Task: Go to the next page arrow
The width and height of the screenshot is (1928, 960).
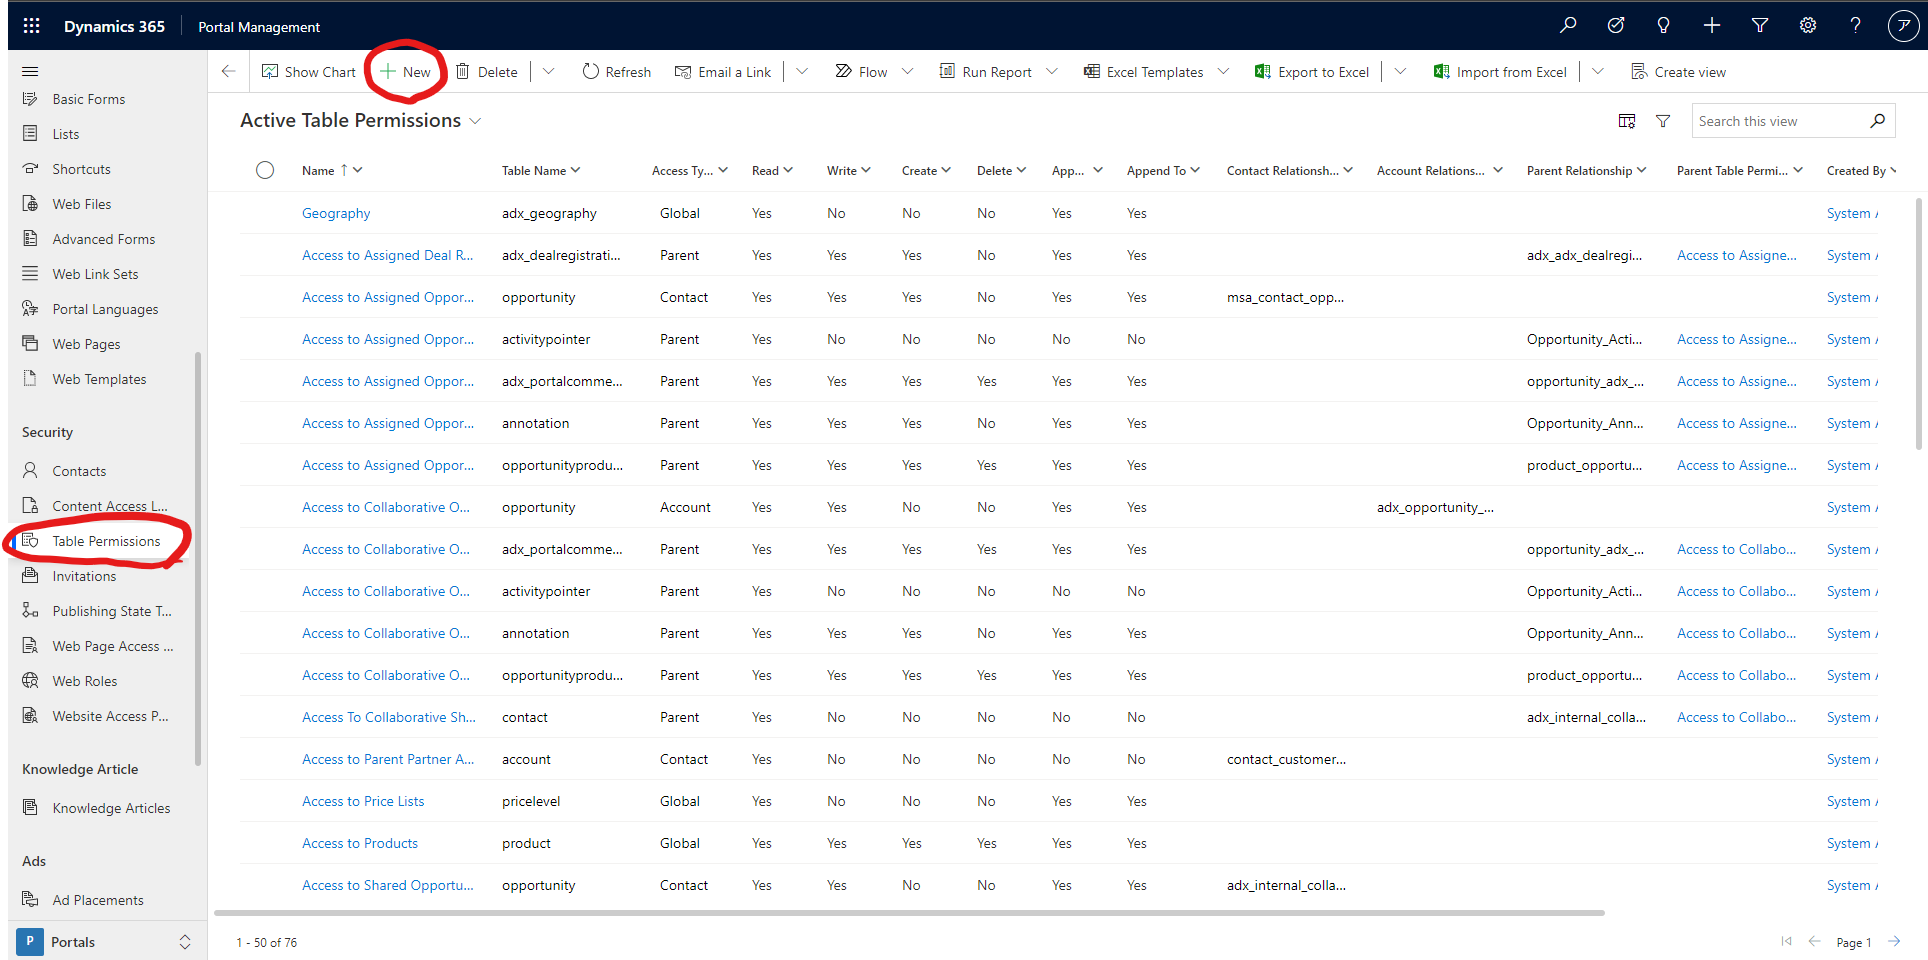Action: pyautogui.click(x=1894, y=941)
